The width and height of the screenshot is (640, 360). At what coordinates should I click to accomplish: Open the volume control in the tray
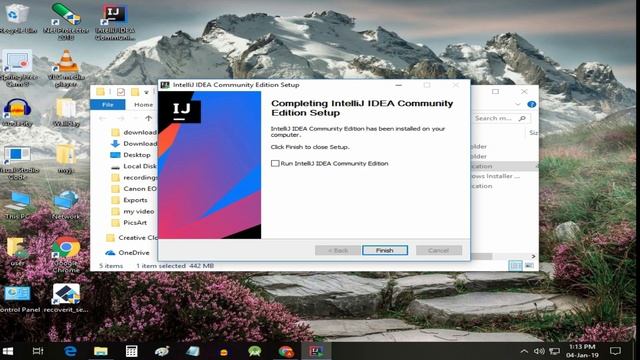[x=539, y=351]
